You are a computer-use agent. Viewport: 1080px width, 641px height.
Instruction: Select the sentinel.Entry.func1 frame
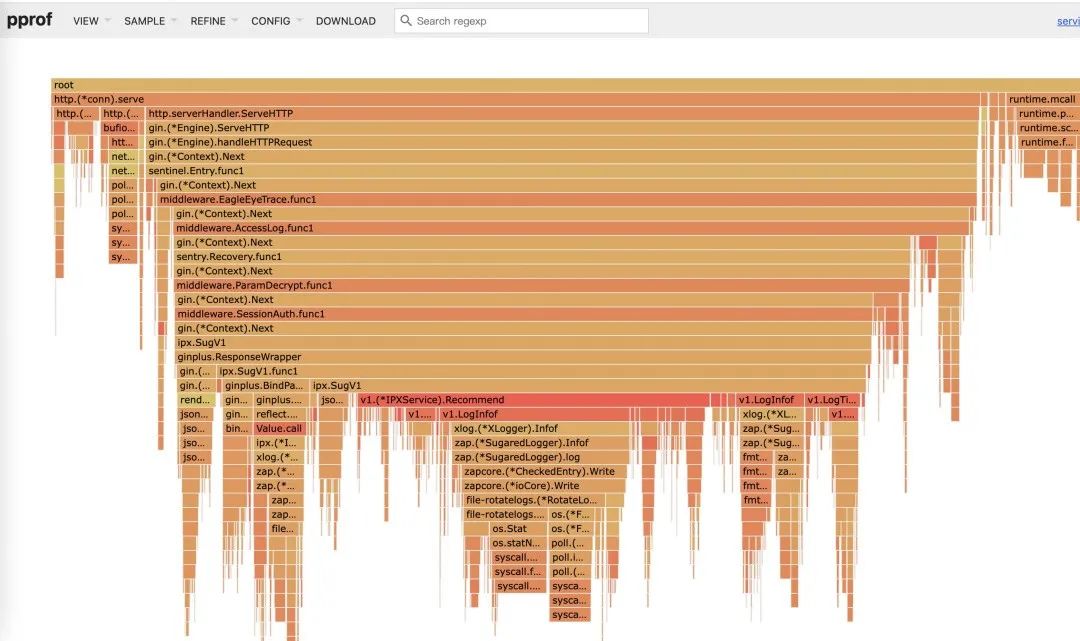click(x=560, y=171)
